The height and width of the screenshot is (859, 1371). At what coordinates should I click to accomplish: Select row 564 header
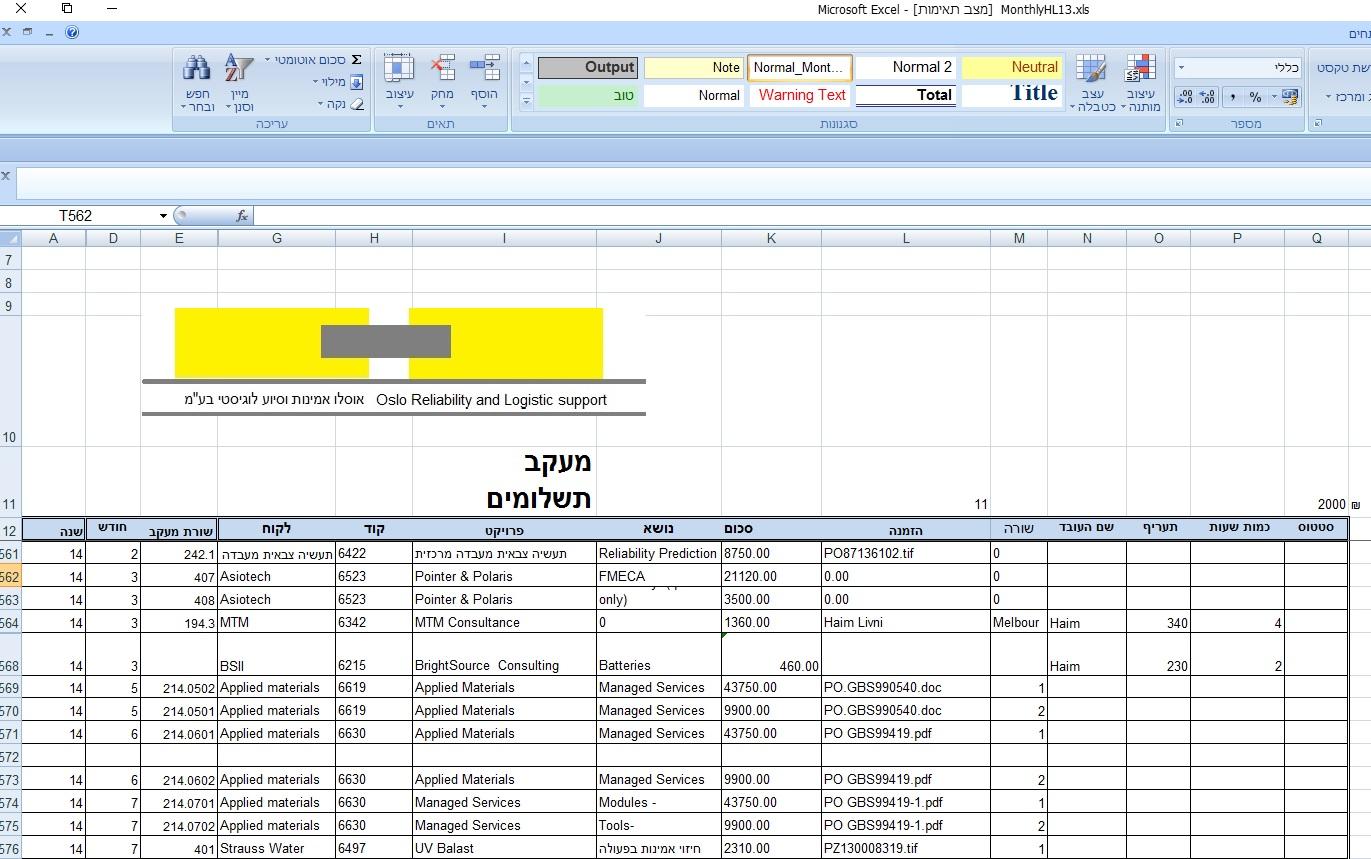tap(10, 622)
